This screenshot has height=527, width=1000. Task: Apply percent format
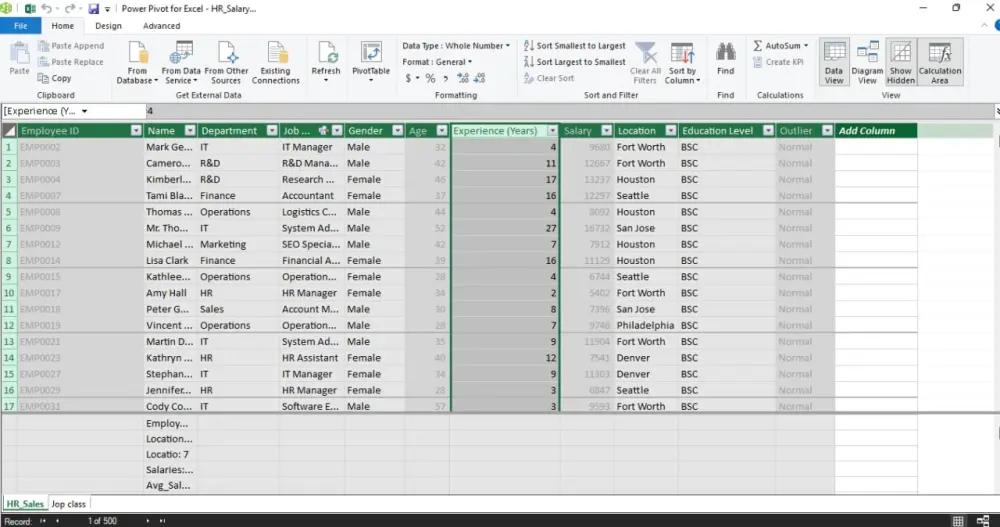tap(430, 78)
